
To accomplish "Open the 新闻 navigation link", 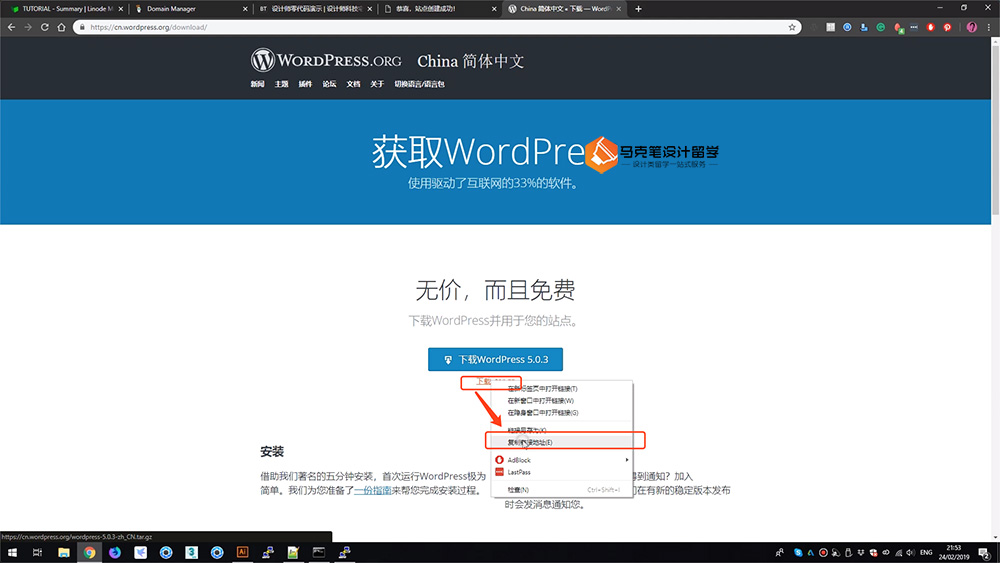I will click(257, 84).
